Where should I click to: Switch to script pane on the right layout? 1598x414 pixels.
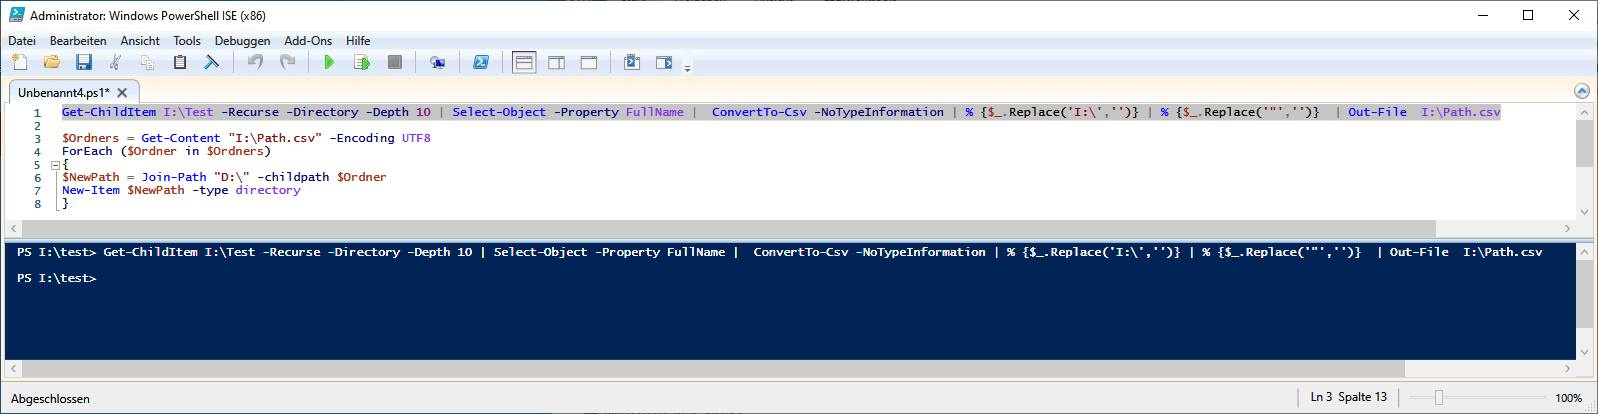click(556, 62)
